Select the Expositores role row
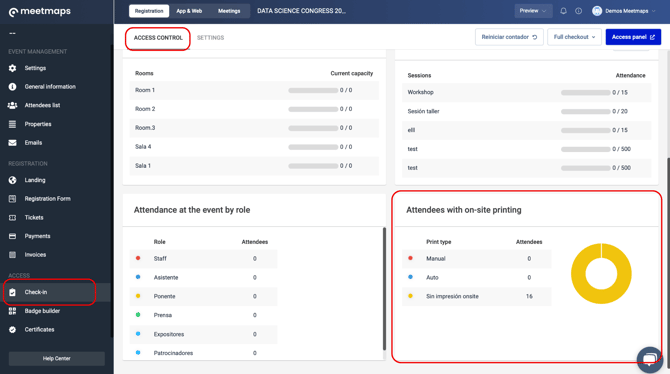The height and width of the screenshot is (374, 670). [x=203, y=334]
